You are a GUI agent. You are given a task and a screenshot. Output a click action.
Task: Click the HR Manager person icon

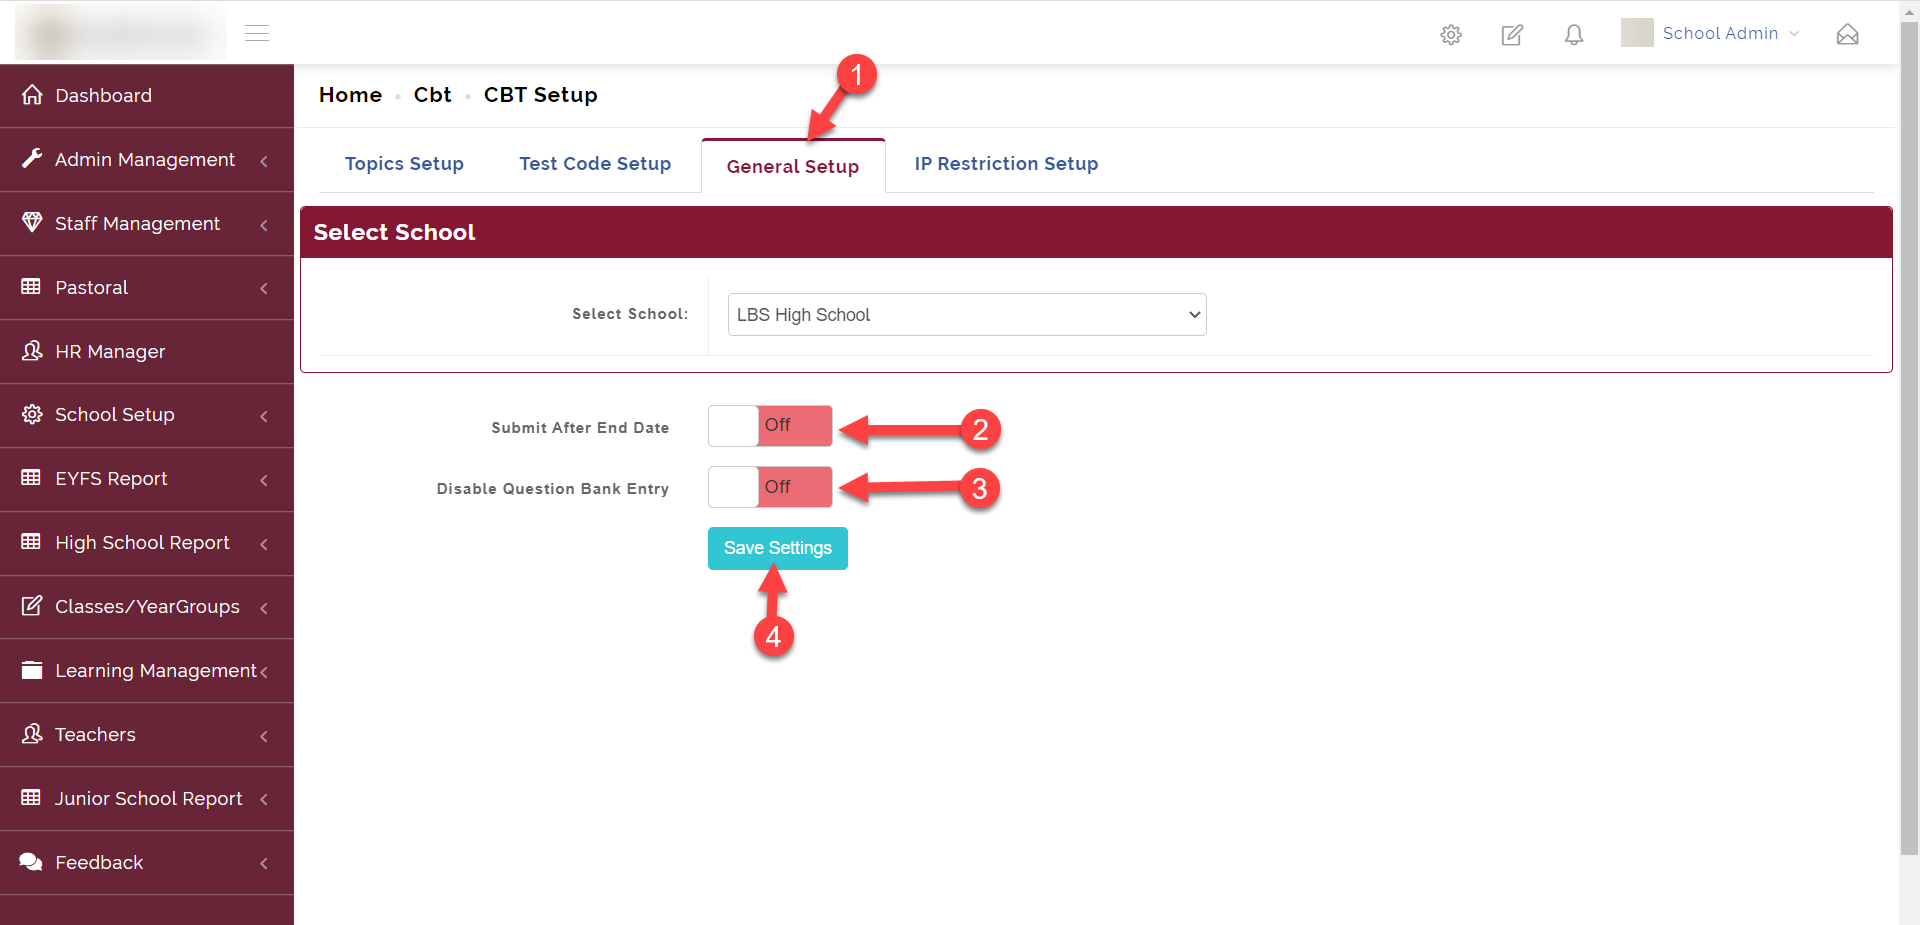[x=32, y=350]
